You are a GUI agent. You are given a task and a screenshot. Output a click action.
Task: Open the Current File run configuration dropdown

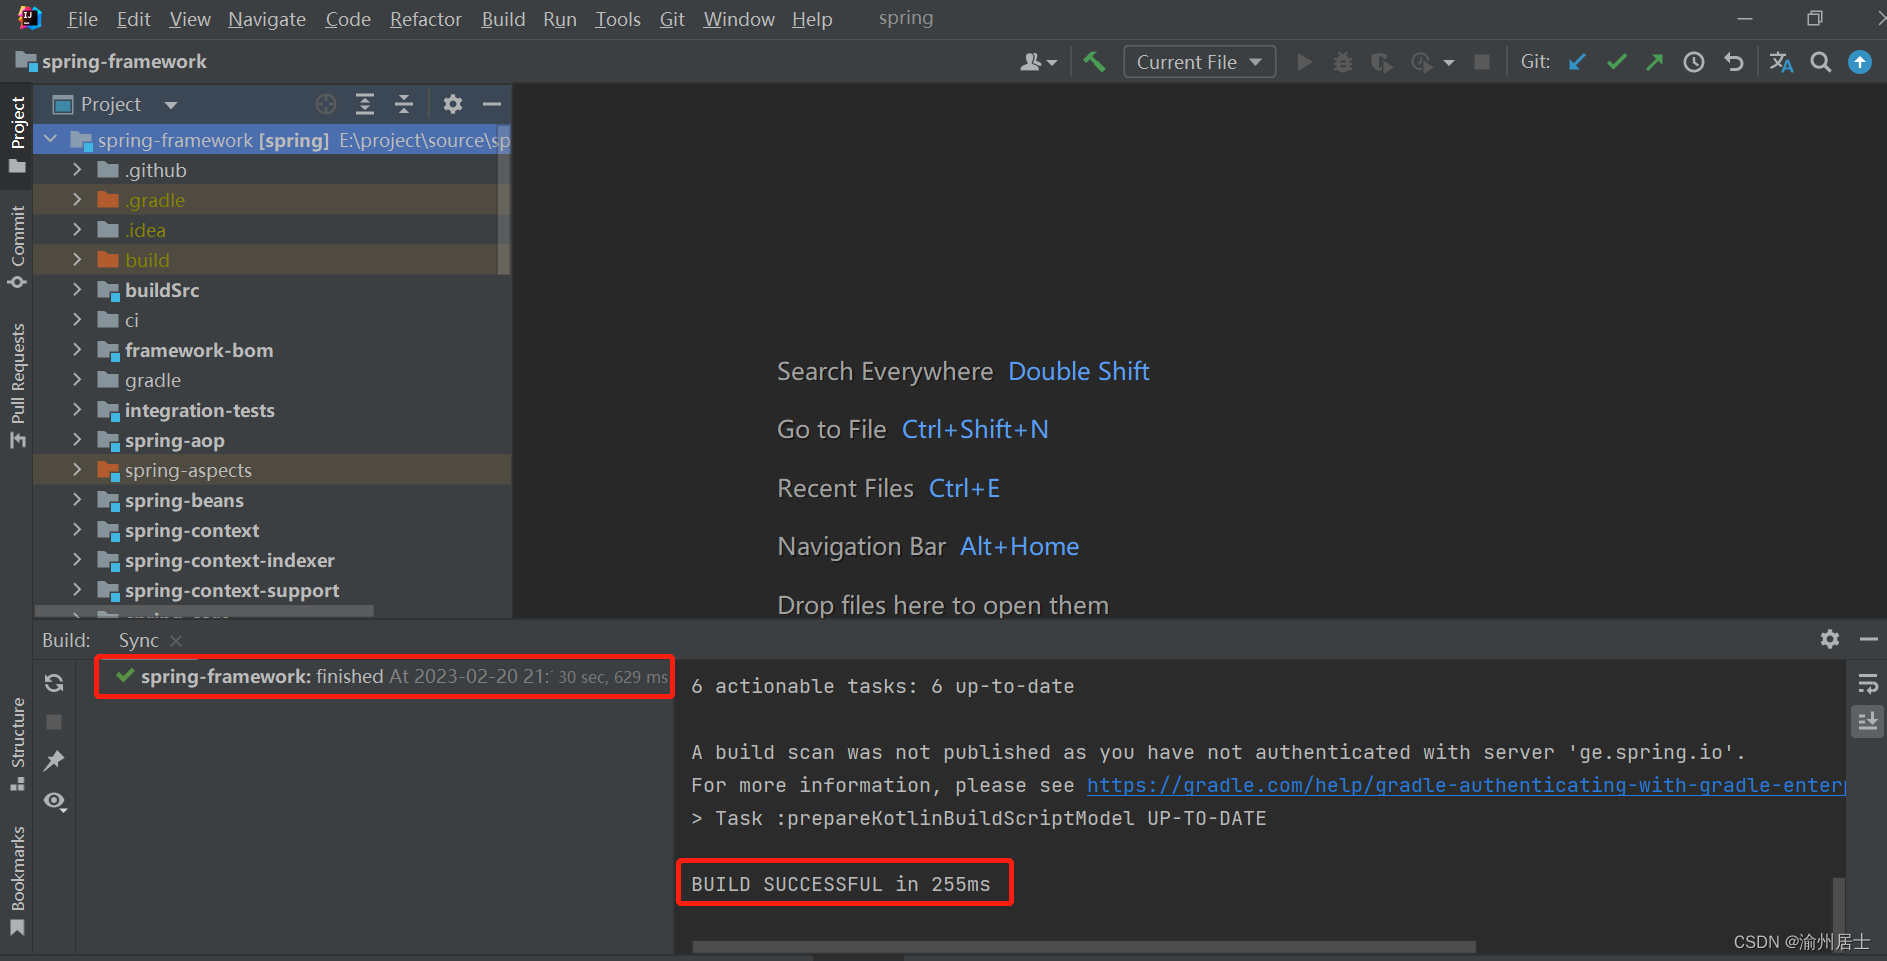click(x=1199, y=62)
